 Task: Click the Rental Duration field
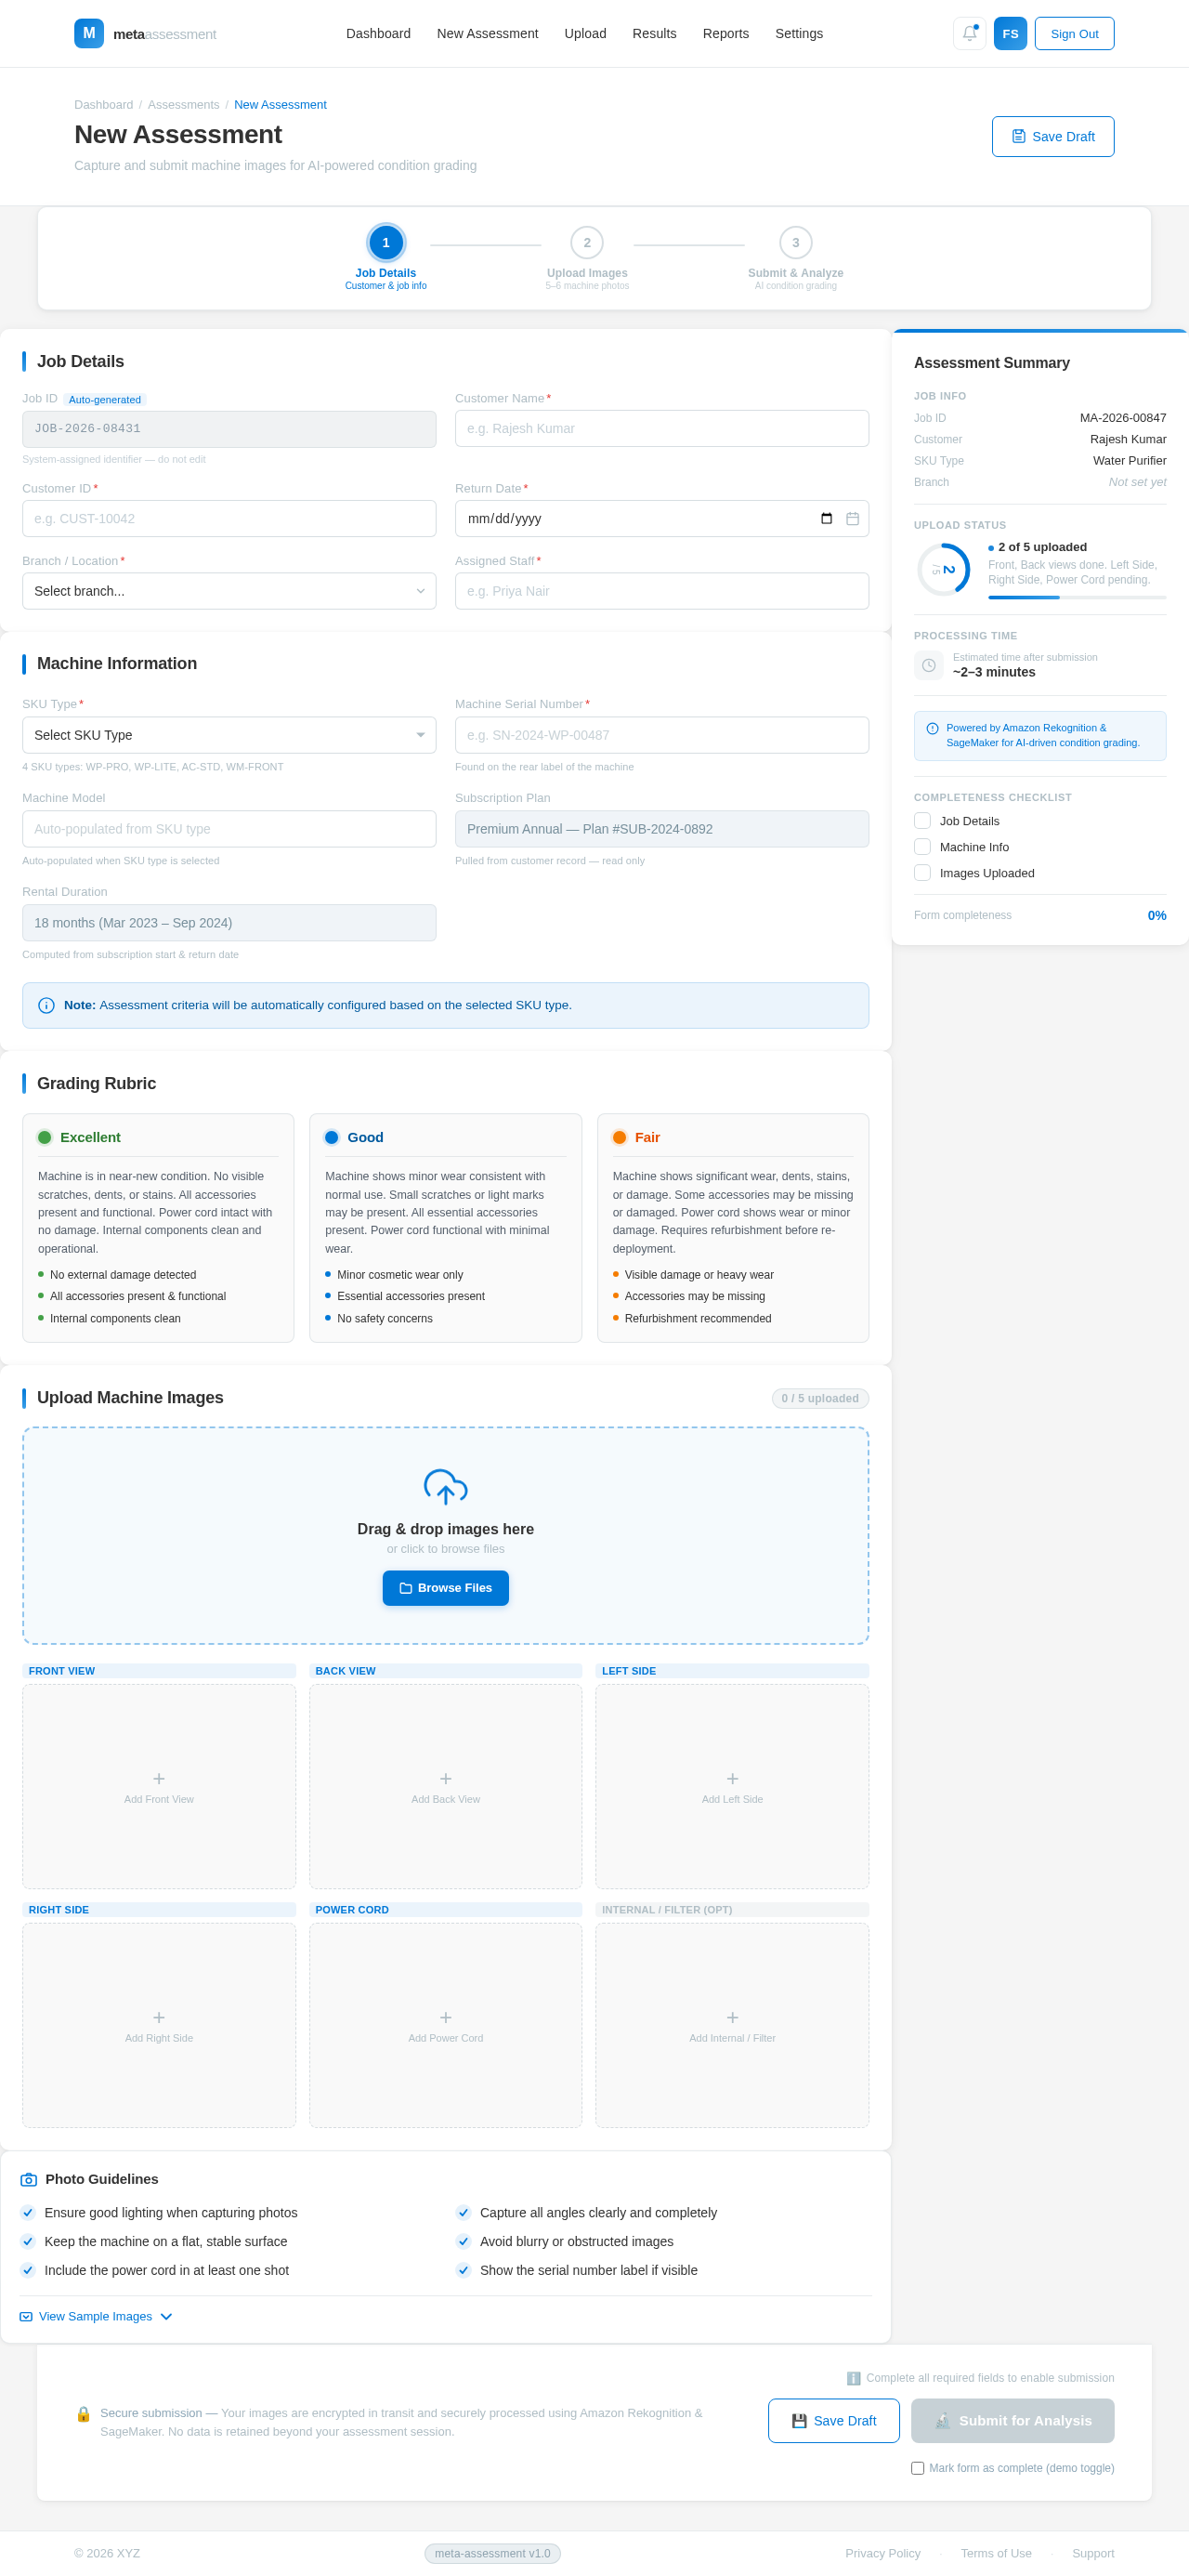point(229,923)
